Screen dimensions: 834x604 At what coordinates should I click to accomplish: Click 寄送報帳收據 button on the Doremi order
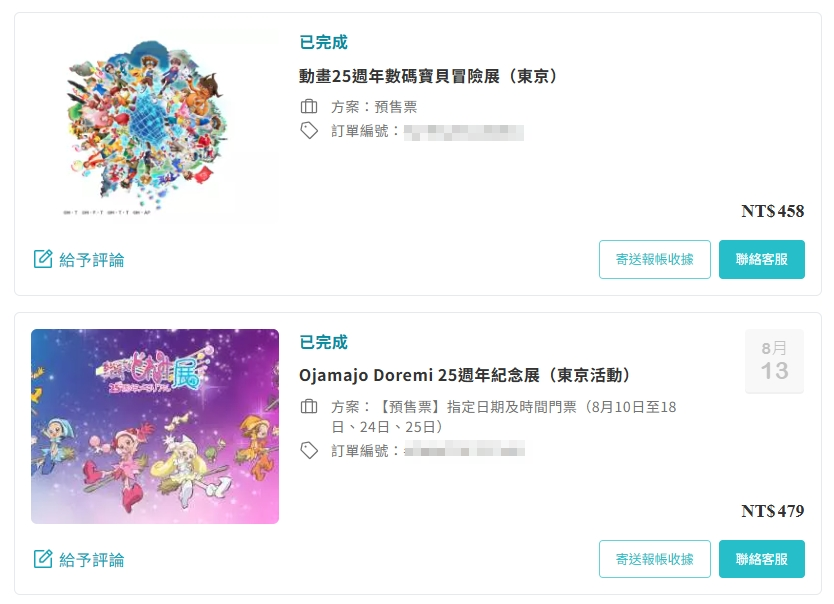tap(655, 559)
